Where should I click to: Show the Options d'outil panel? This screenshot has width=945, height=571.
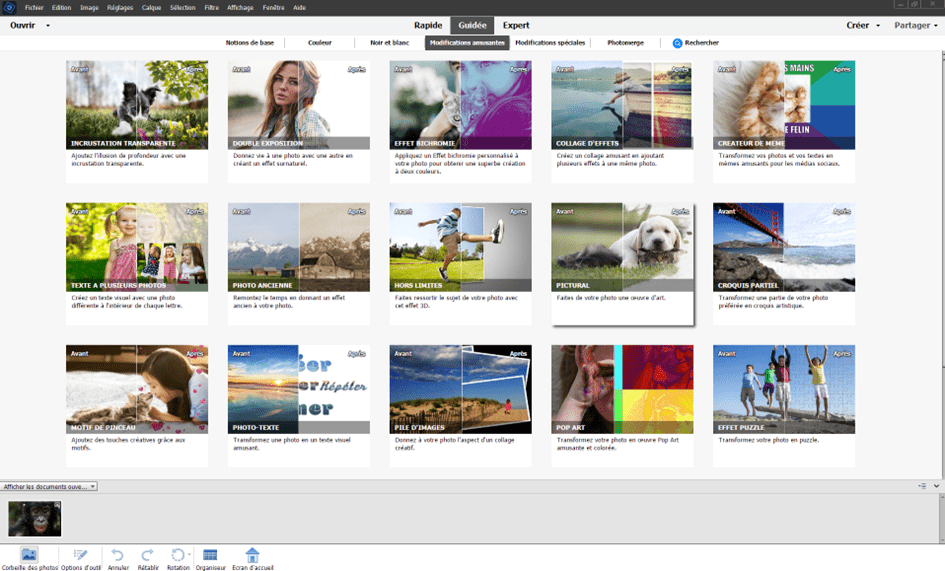[x=81, y=558]
